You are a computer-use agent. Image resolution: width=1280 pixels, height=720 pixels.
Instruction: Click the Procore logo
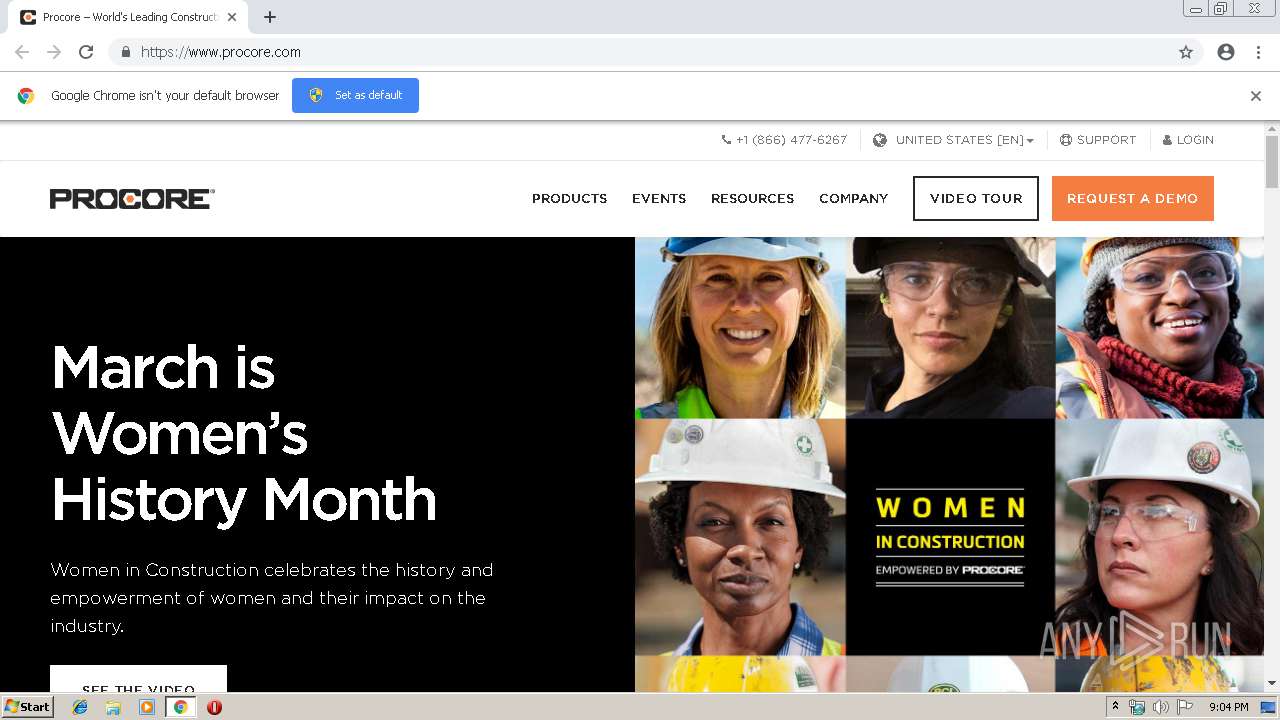[x=132, y=199]
